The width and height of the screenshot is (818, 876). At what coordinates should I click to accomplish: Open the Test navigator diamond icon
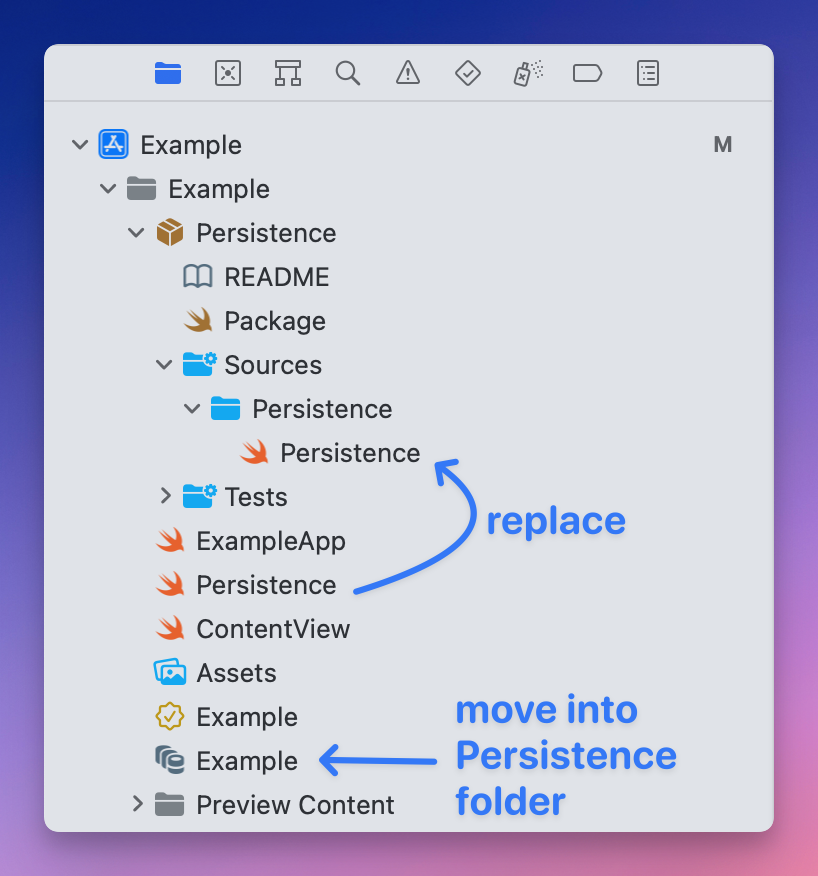[x=467, y=73]
